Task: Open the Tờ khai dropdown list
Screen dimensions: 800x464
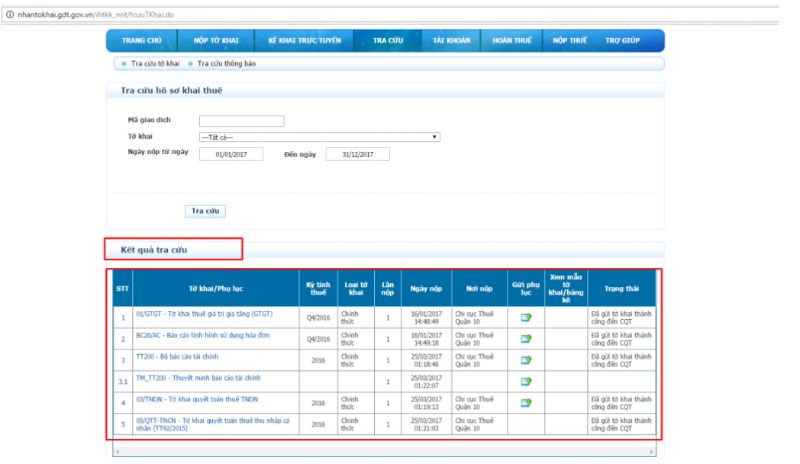Action: tap(320, 137)
